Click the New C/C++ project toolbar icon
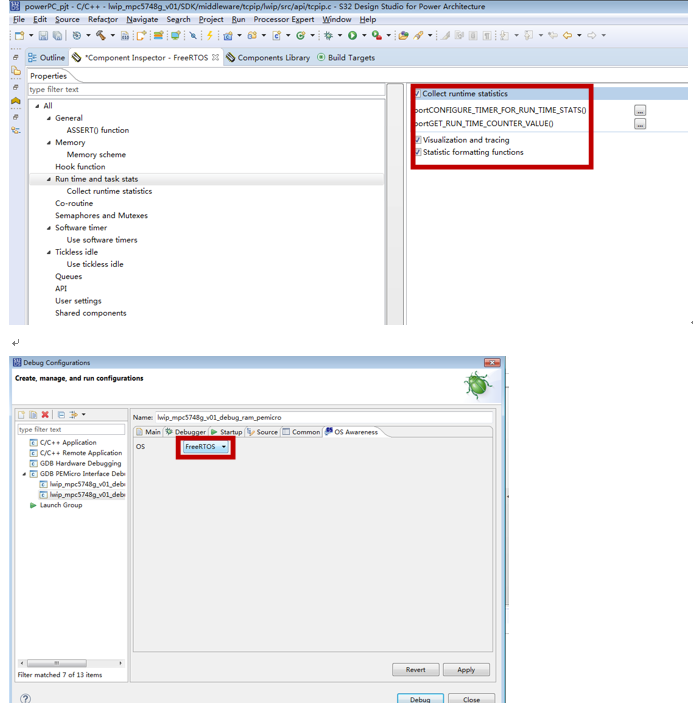The image size is (693, 703). click(228, 35)
